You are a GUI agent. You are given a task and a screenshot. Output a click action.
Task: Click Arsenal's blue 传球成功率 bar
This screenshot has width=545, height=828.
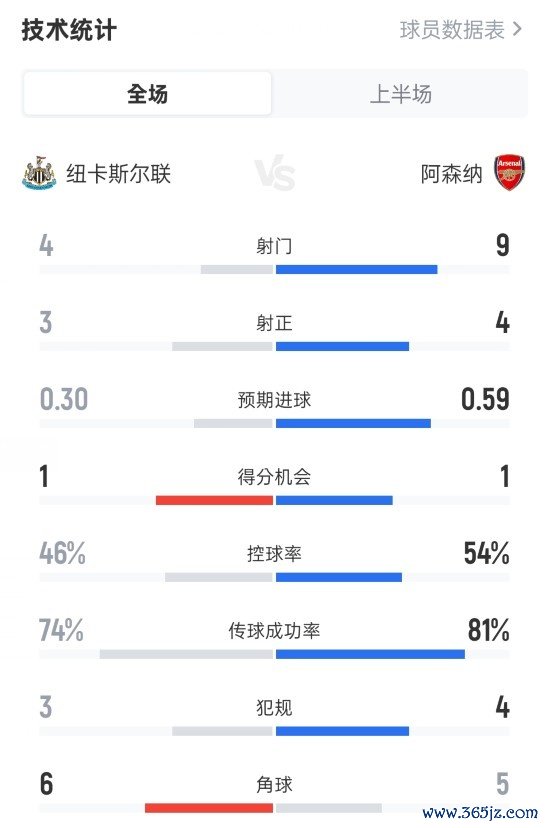(370, 654)
